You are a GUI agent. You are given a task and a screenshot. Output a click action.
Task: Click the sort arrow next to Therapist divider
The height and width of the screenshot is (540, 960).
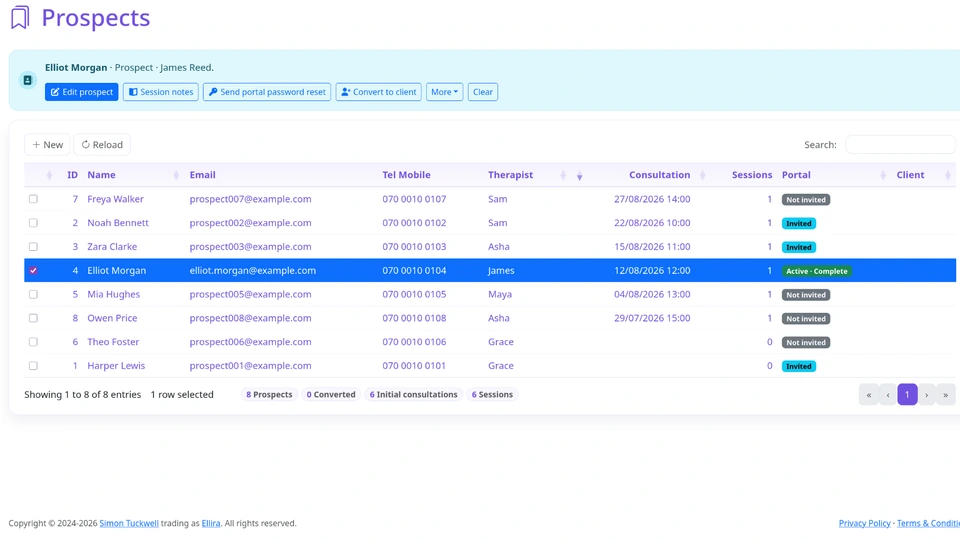click(579, 176)
